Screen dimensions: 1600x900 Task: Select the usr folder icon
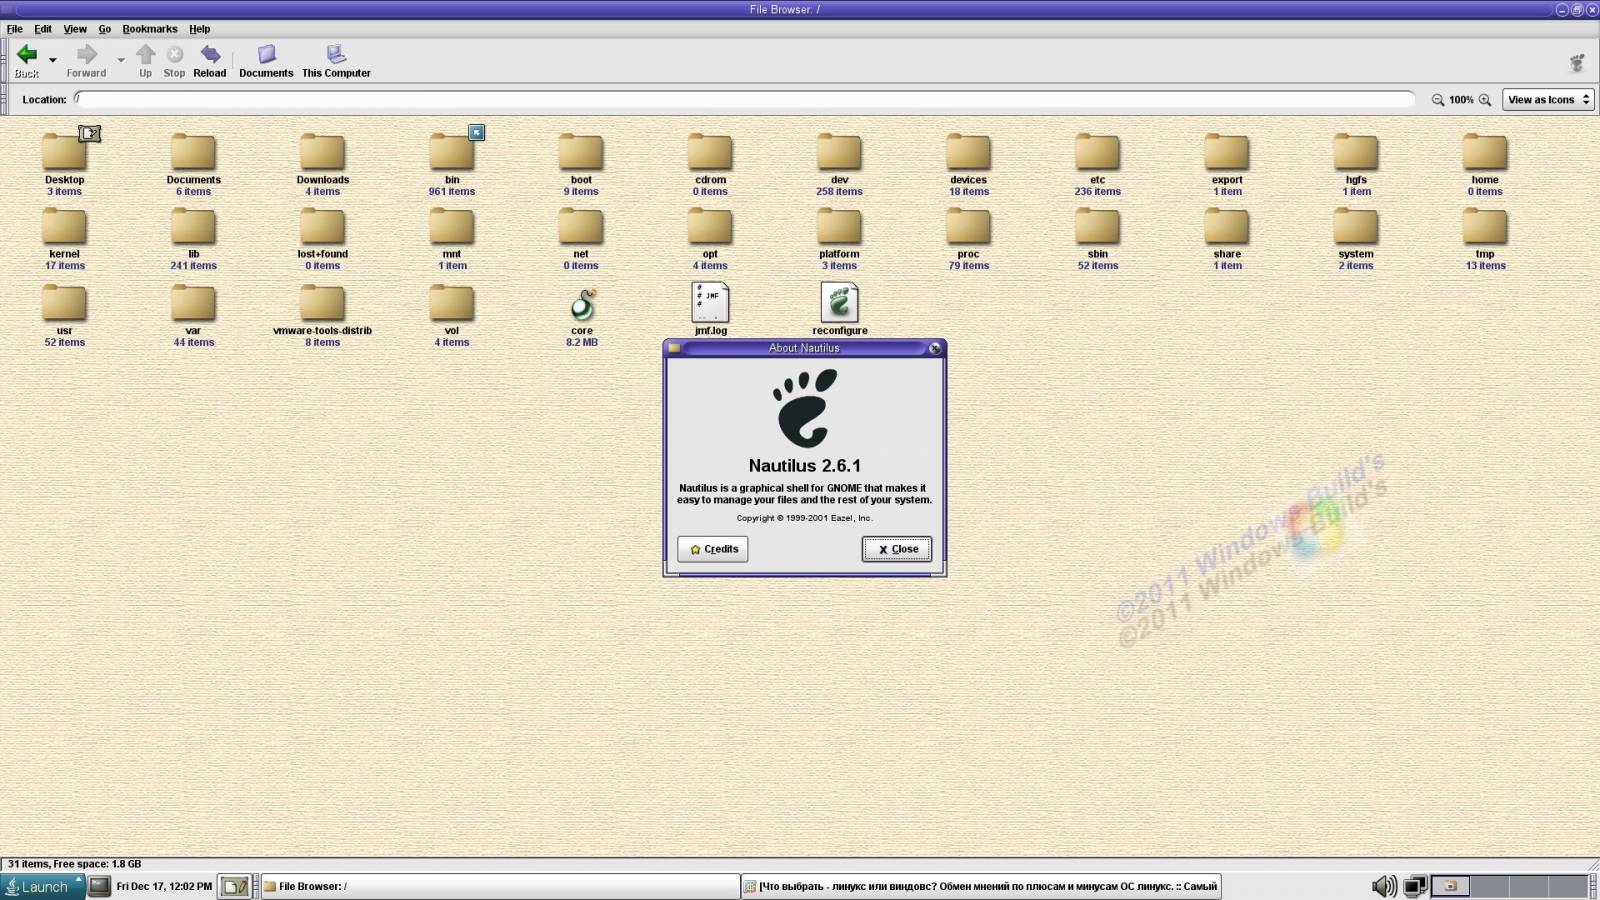point(64,303)
